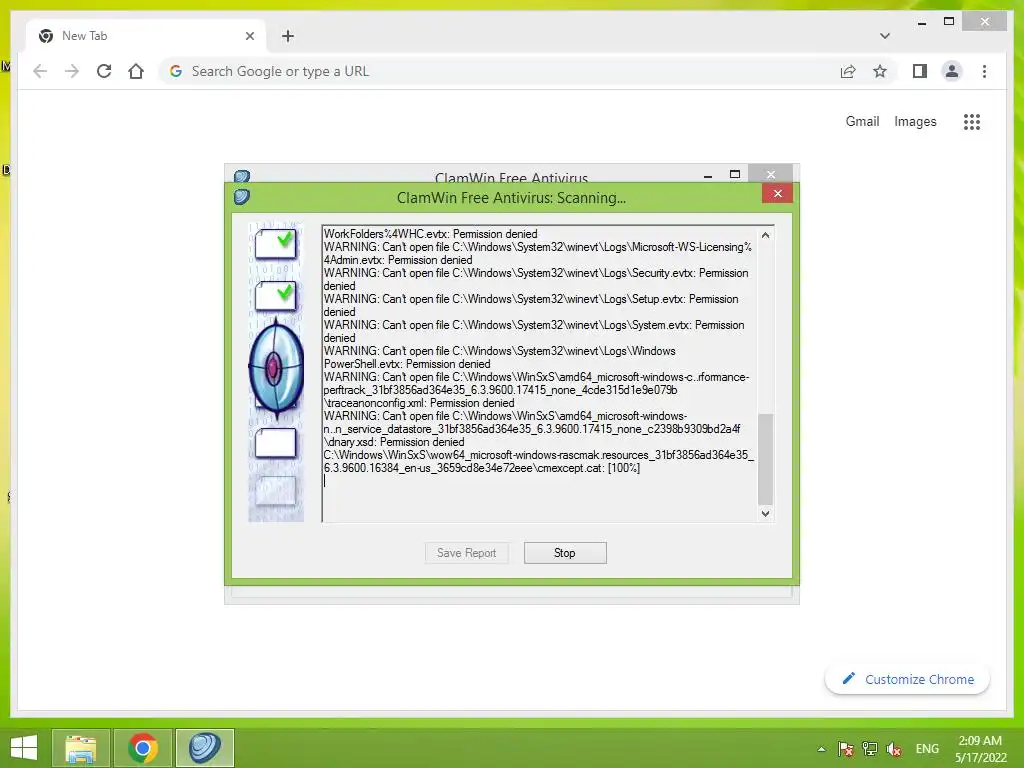Viewport: 1024px width, 768px height.
Task: Click warning line mentioning System.evtx
Action: click(534, 332)
